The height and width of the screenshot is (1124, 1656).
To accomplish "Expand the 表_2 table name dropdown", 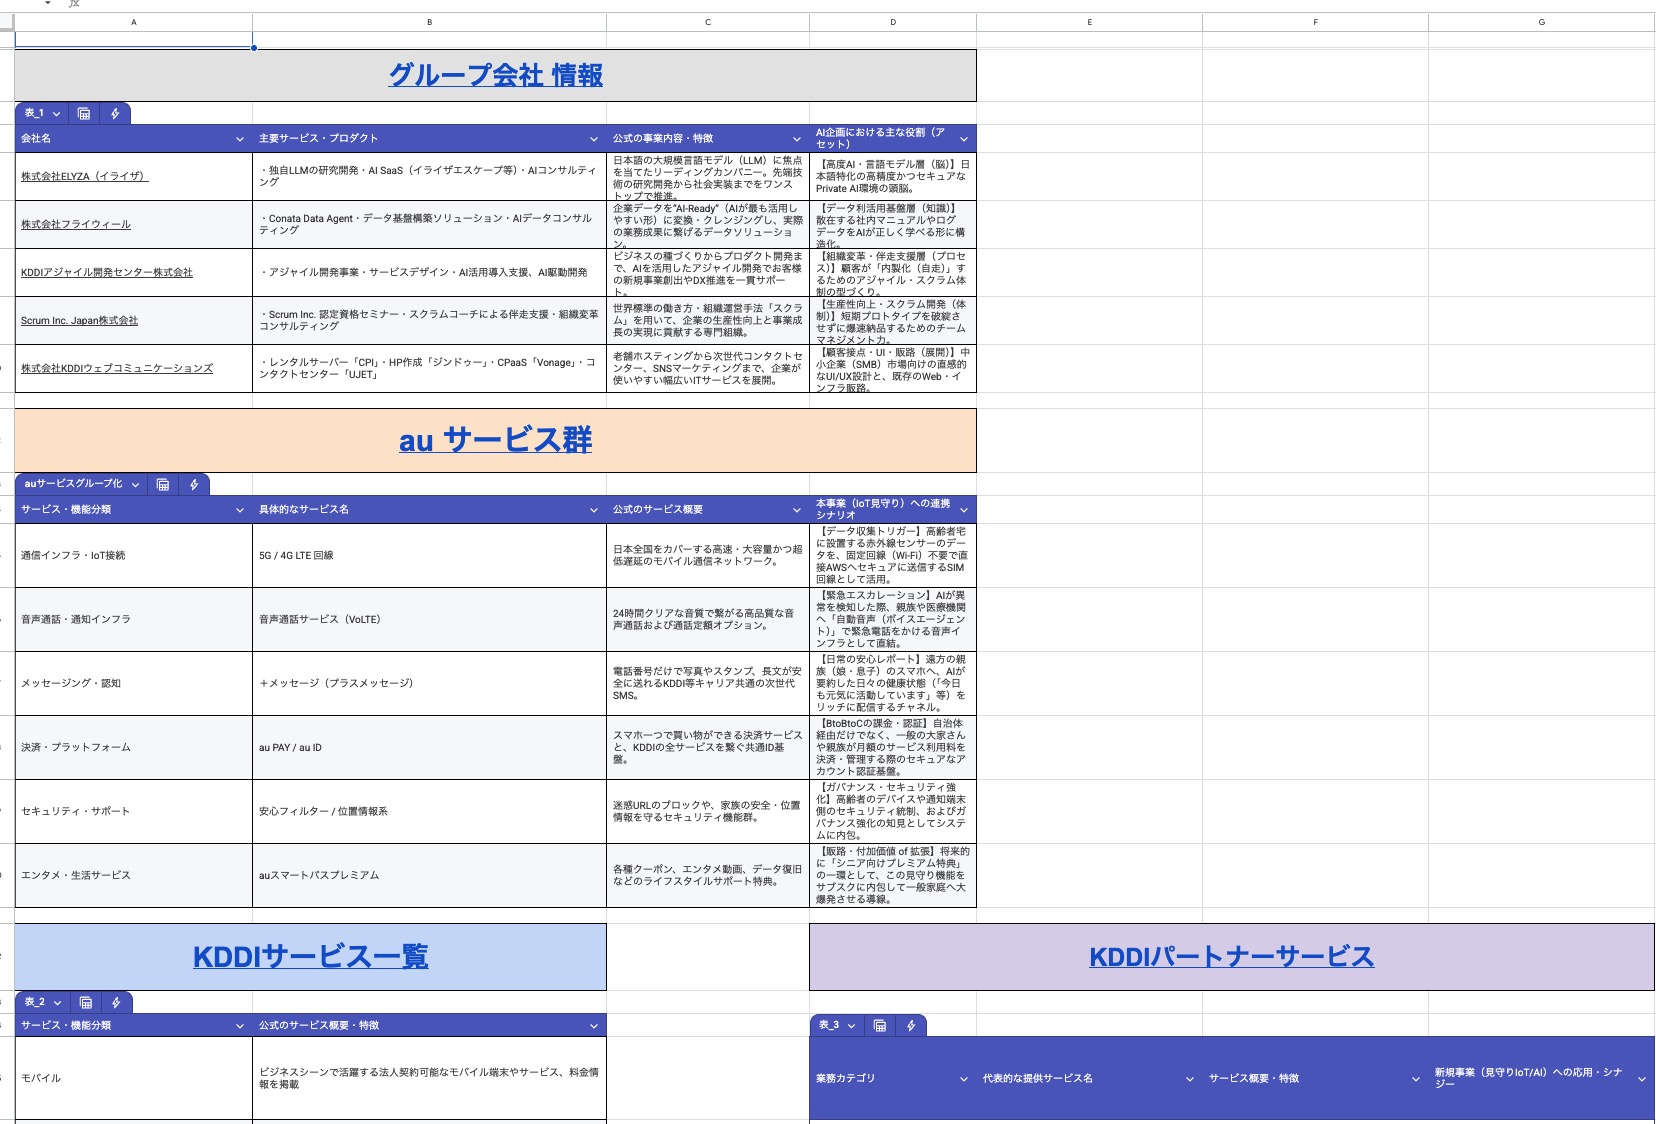I will pos(57,1002).
